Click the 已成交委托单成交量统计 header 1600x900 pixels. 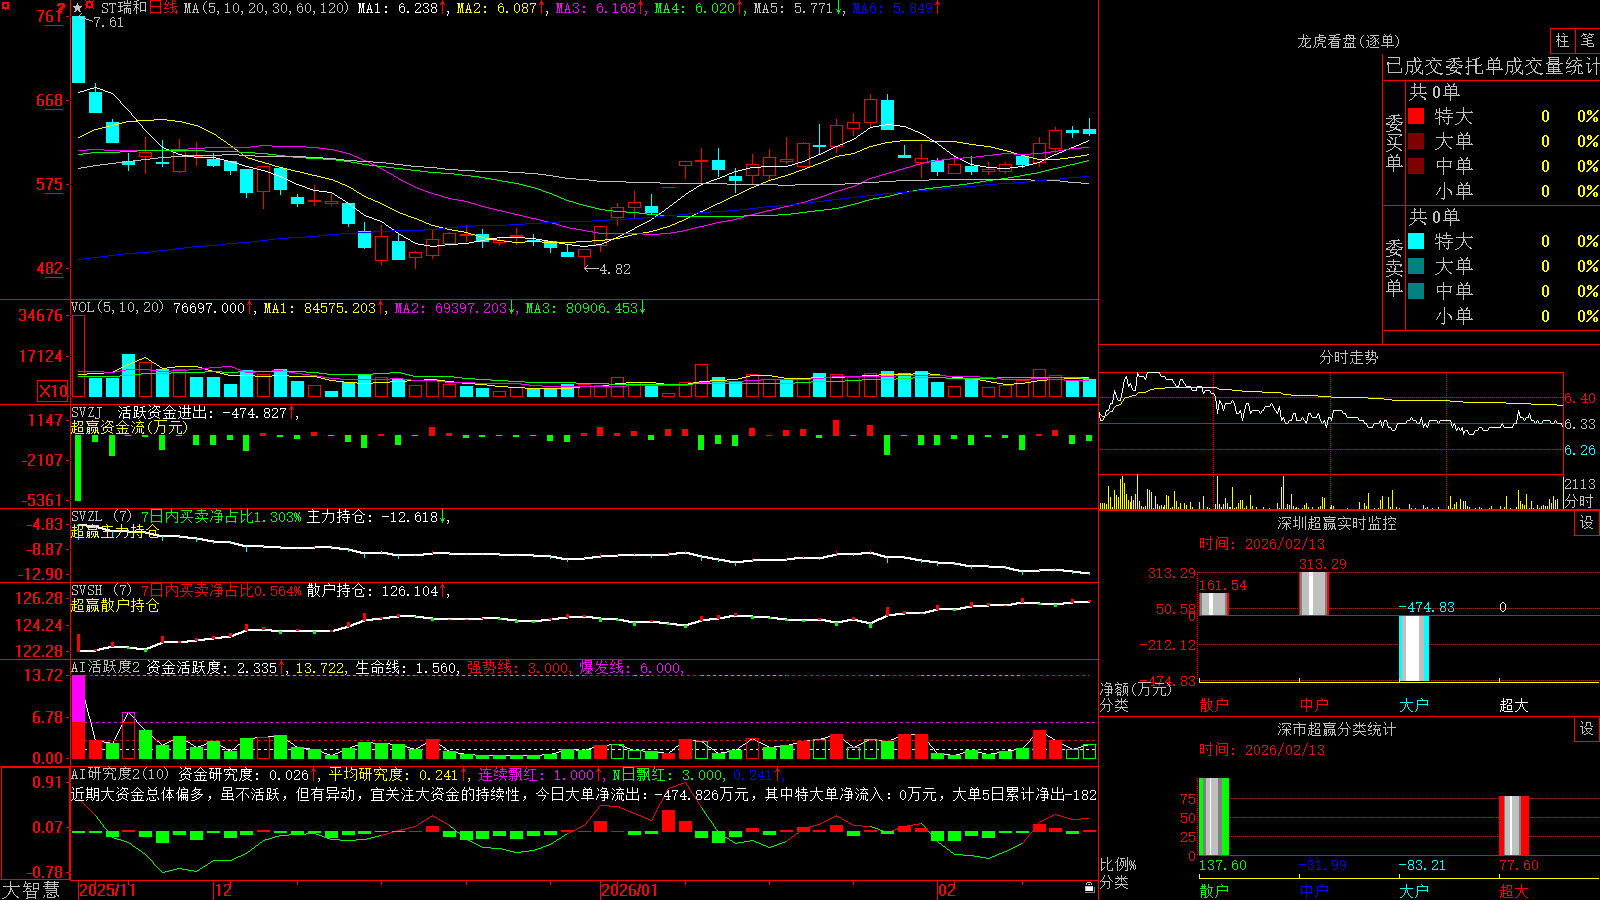tap(1492, 67)
